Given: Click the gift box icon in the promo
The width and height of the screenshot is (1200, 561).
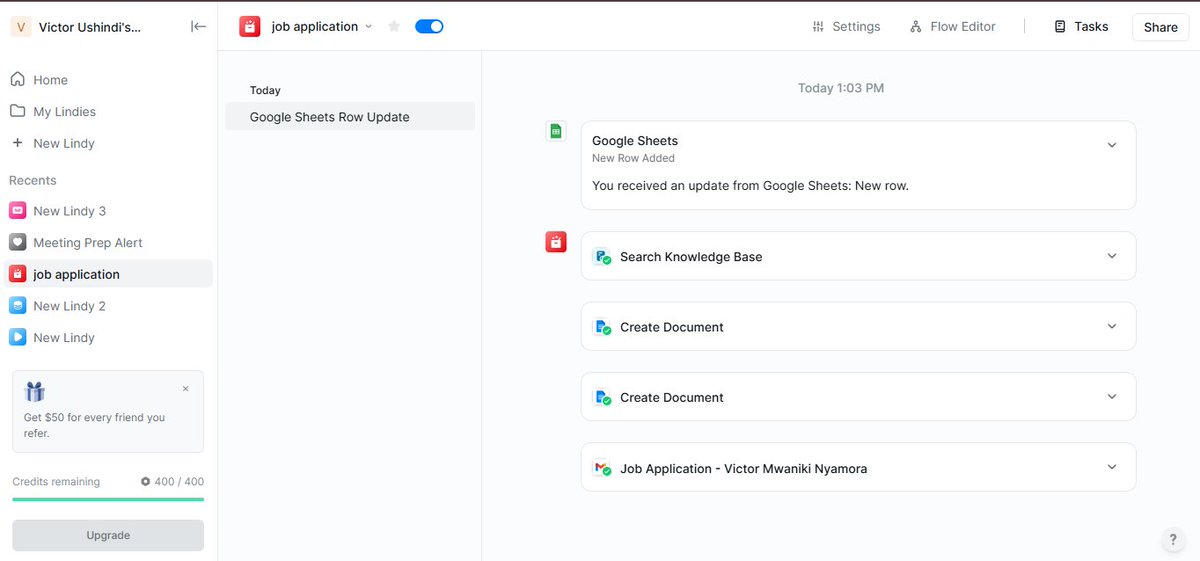Looking at the screenshot, I should (x=35, y=391).
